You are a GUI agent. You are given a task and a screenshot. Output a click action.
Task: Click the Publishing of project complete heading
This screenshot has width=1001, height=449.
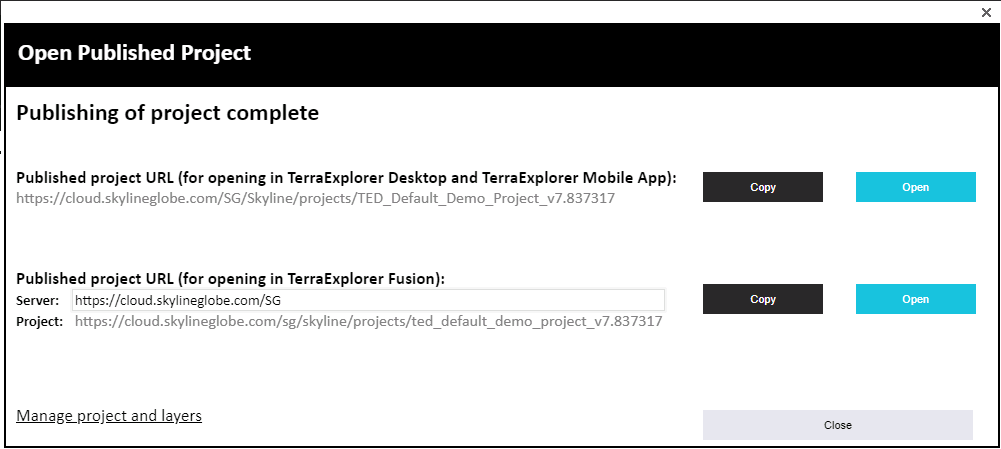click(167, 113)
